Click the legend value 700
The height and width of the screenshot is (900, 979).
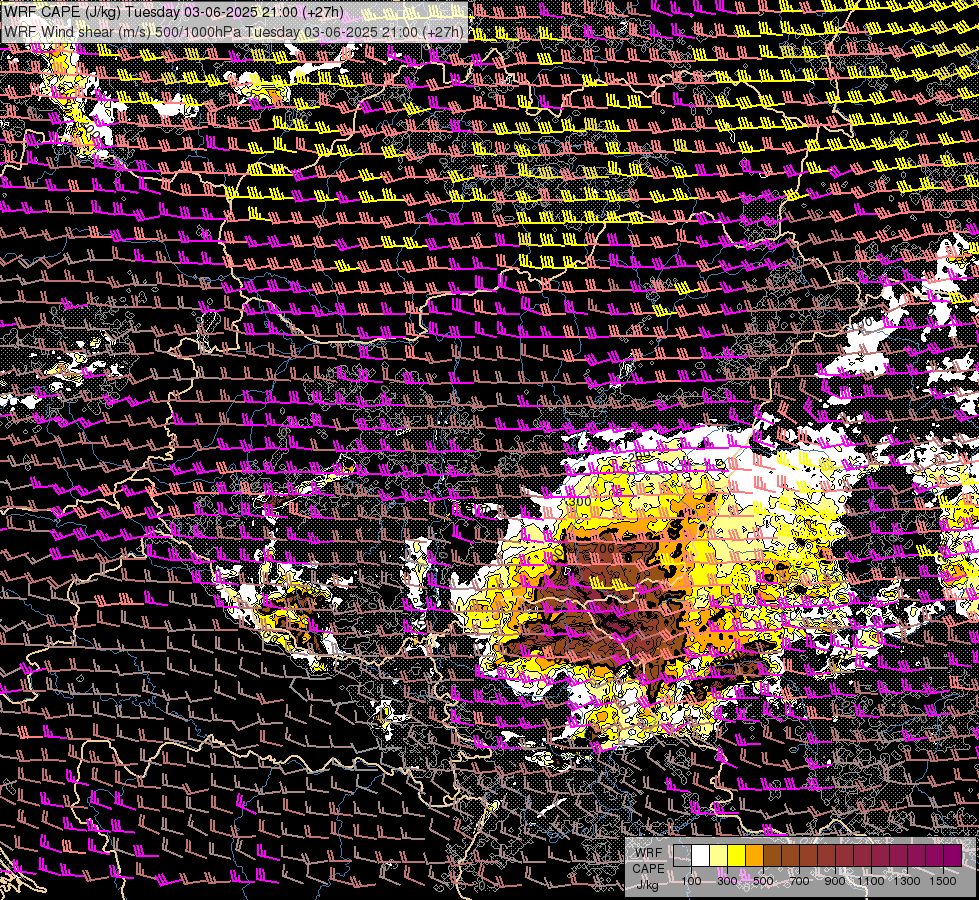coord(799,881)
